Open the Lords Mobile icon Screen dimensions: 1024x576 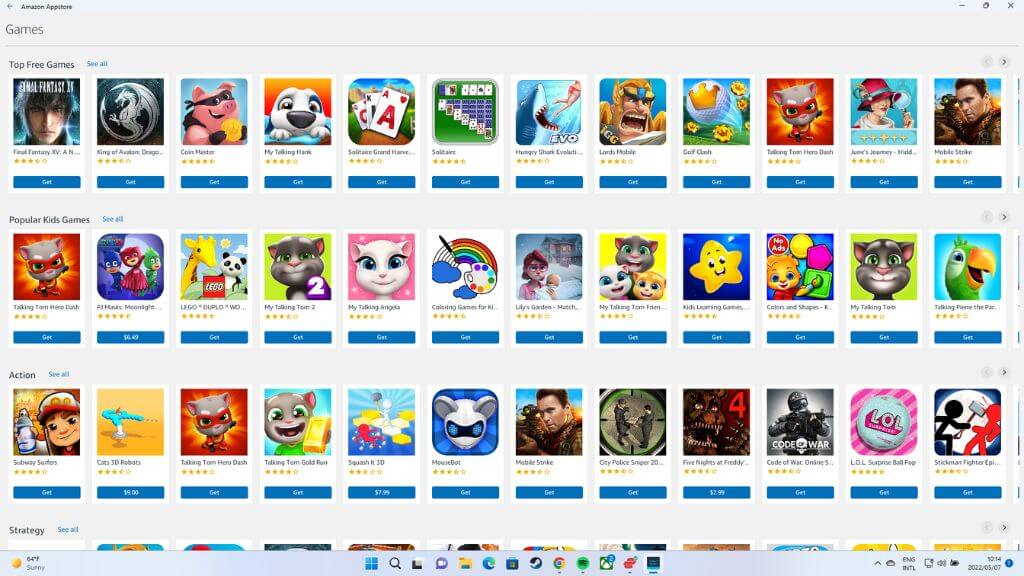[633, 112]
